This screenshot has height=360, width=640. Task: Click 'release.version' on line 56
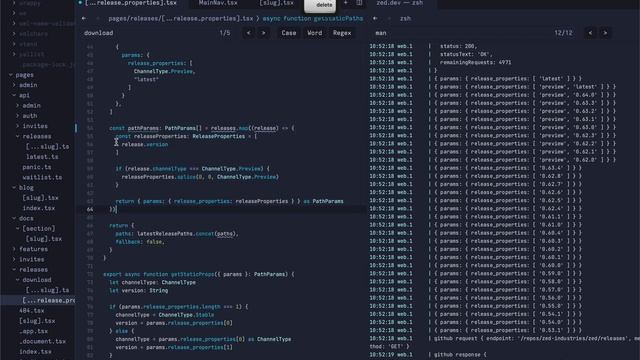pyautogui.click(x=144, y=144)
